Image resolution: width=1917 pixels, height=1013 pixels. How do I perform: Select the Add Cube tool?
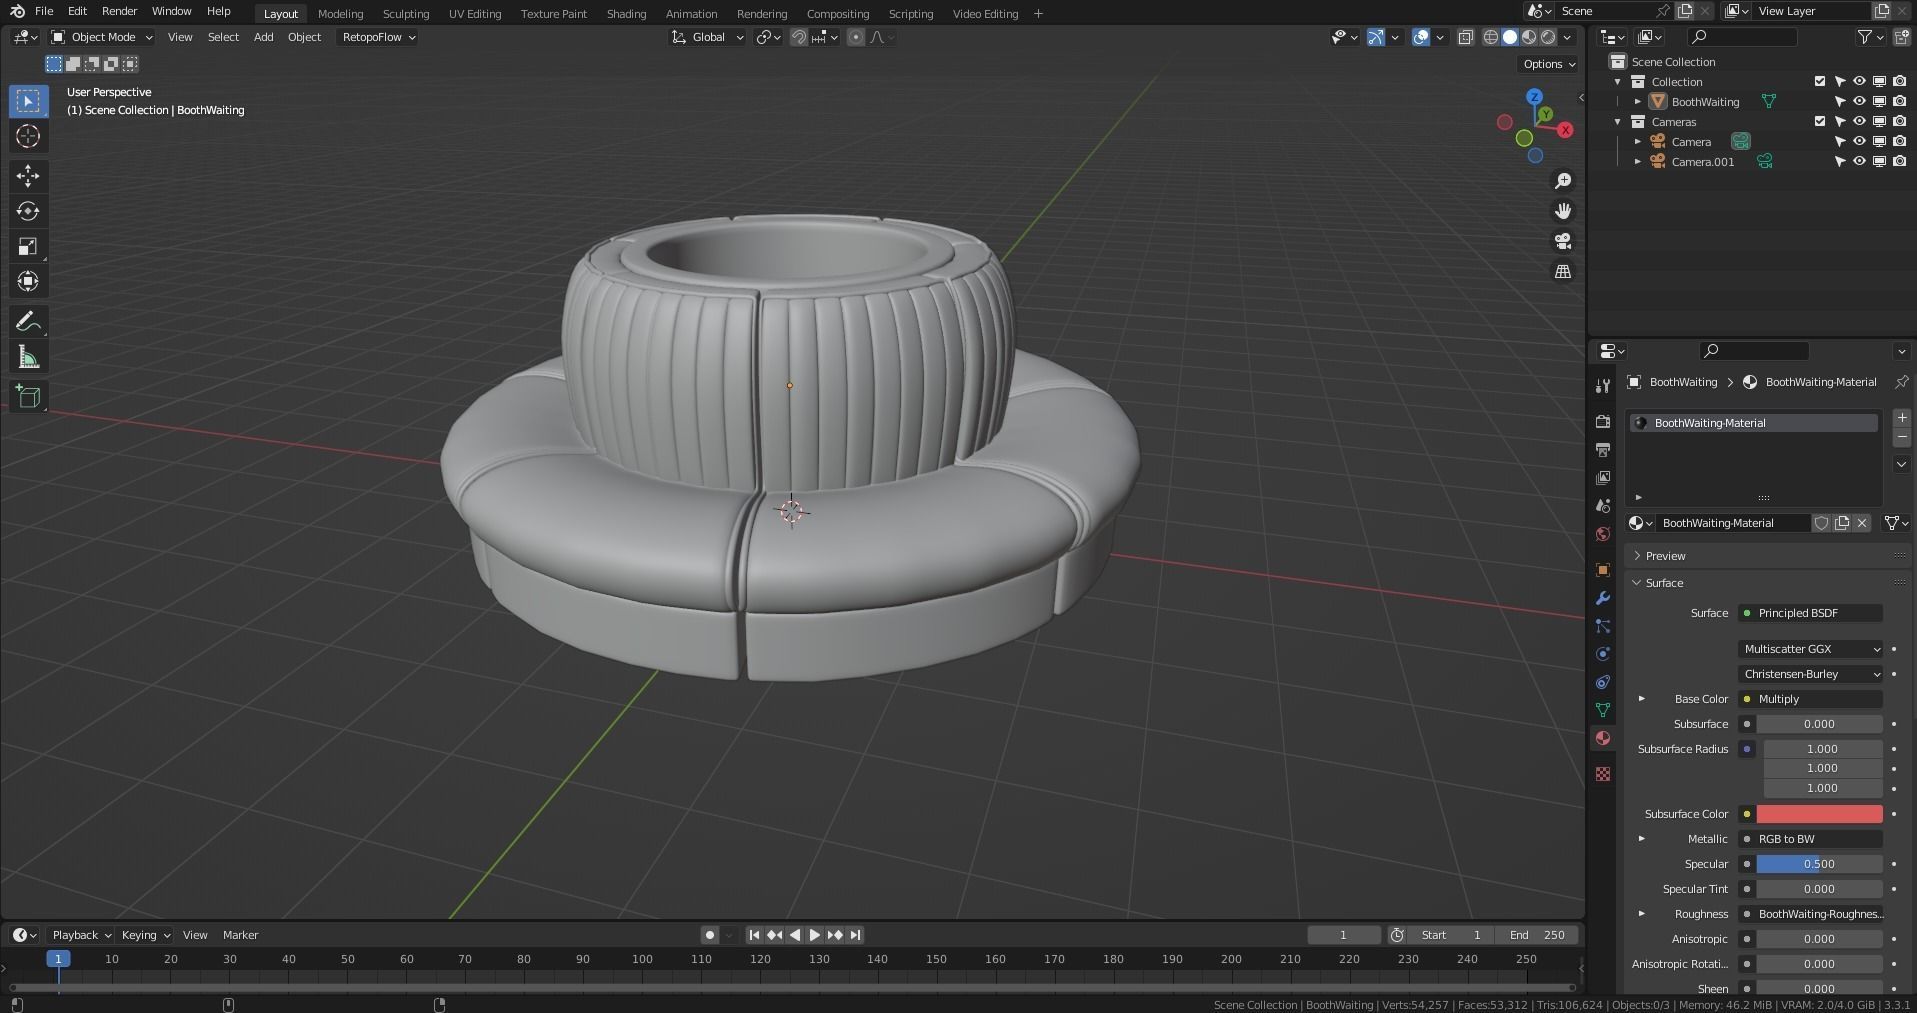[x=28, y=396]
